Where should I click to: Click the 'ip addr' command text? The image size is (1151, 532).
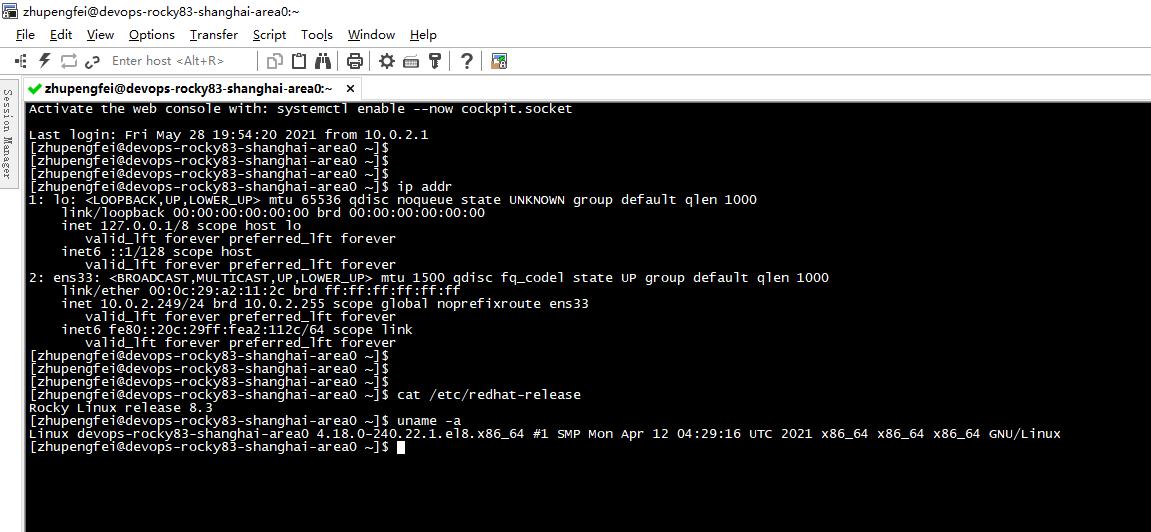click(x=425, y=186)
